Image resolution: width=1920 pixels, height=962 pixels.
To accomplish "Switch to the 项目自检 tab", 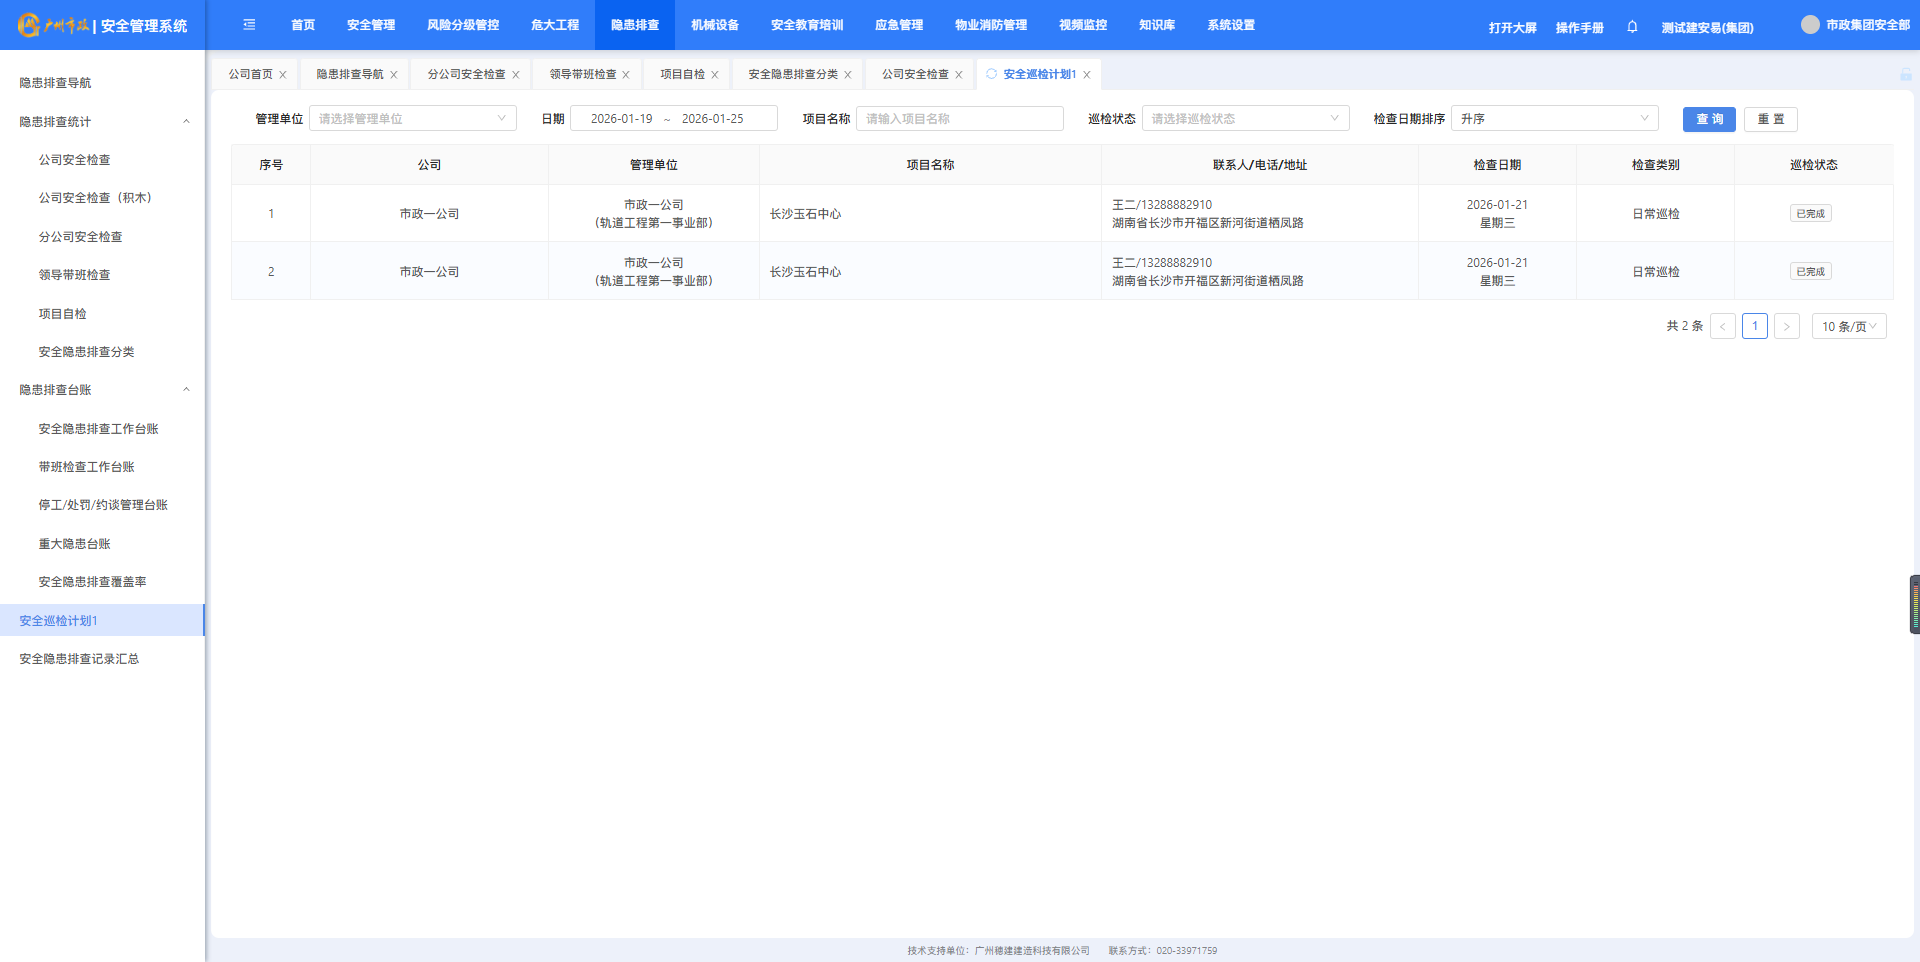I will (x=682, y=75).
